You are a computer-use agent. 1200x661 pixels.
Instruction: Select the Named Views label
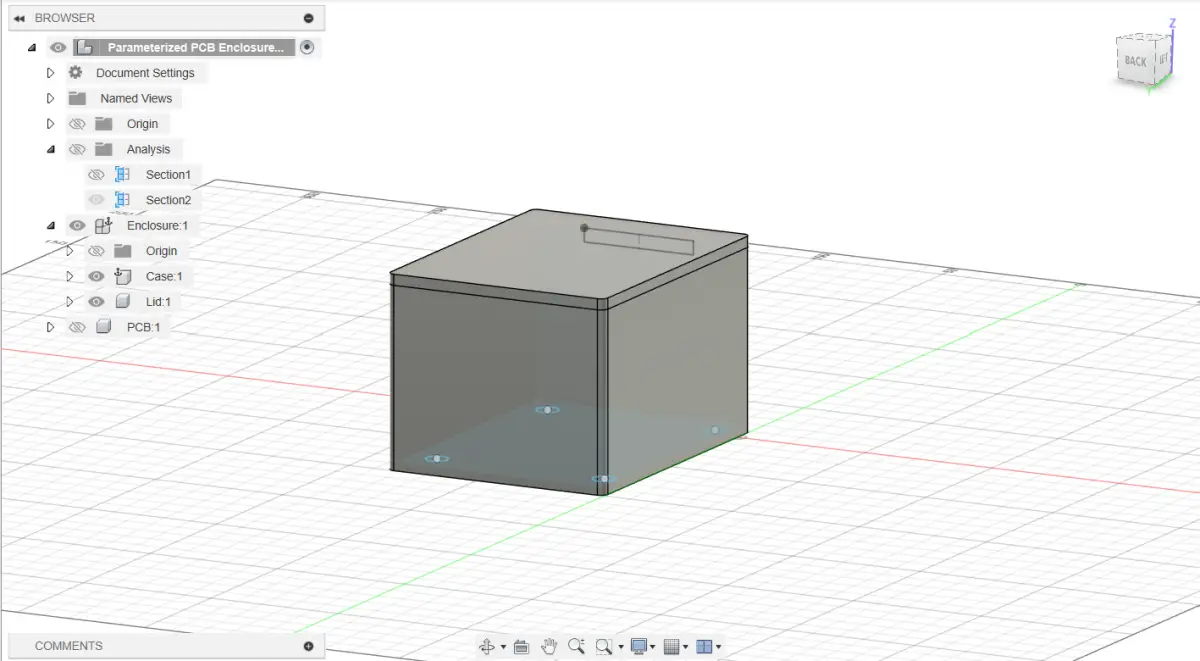pyautogui.click(x=136, y=98)
